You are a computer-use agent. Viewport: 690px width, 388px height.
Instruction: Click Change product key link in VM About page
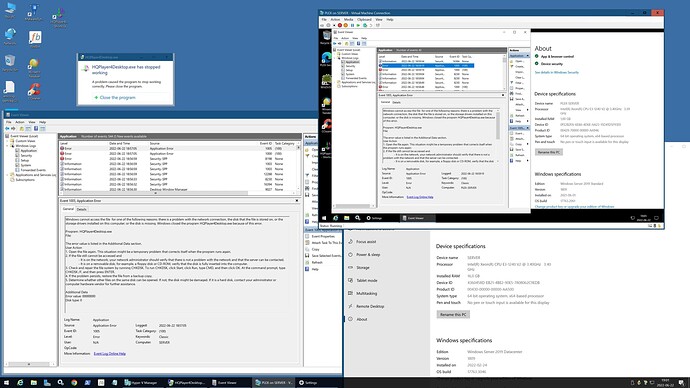click(x=574, y=206)
